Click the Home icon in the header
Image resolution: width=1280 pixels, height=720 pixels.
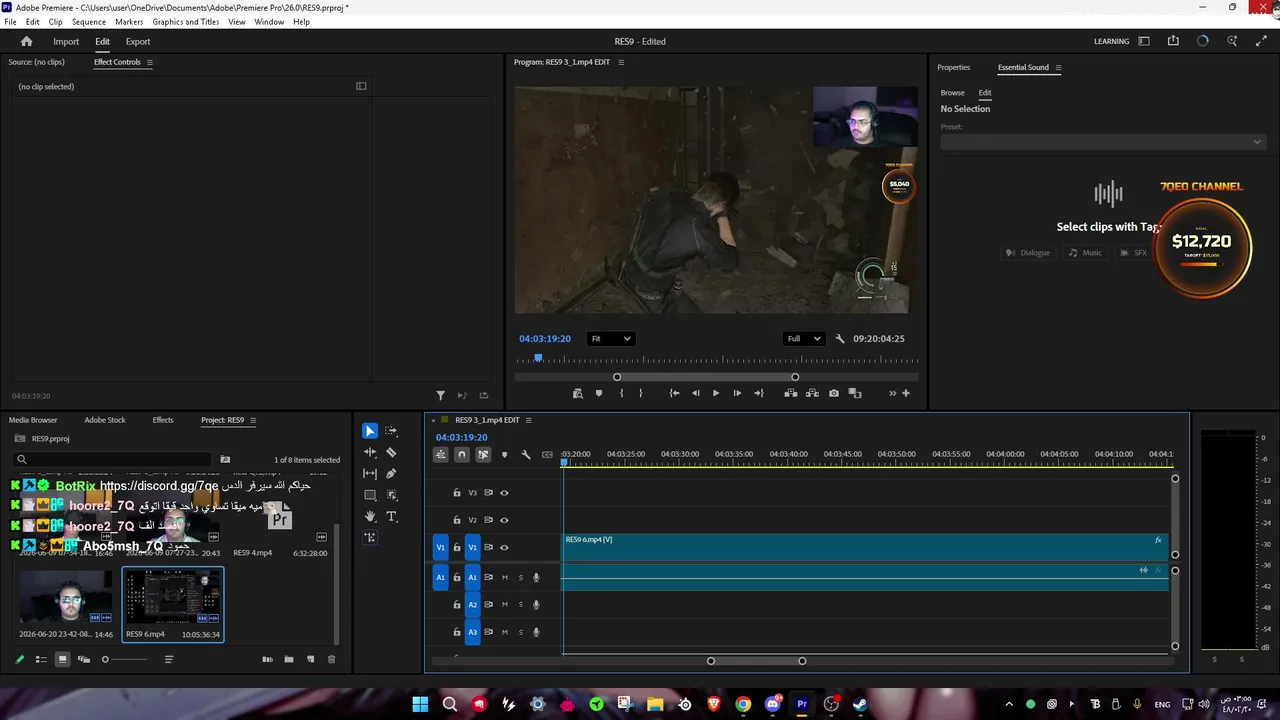pyautogui.click(x=27, y=41)
